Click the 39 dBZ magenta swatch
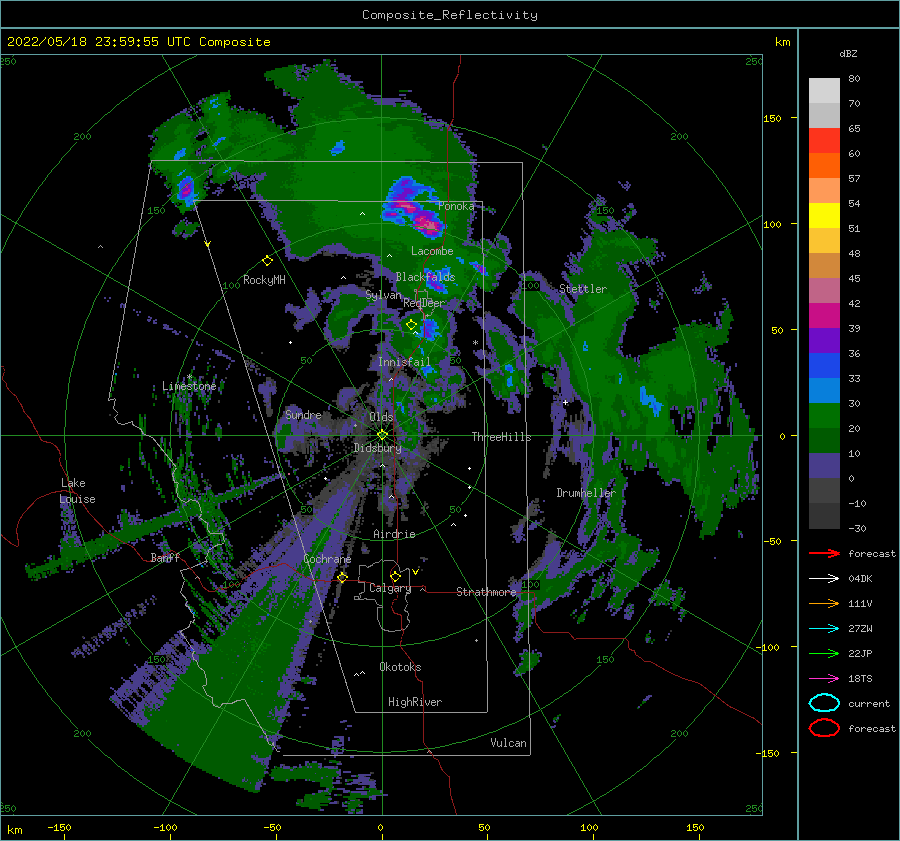Image resolution: width=900 pixels, height=841 pixels. (824, 316)
